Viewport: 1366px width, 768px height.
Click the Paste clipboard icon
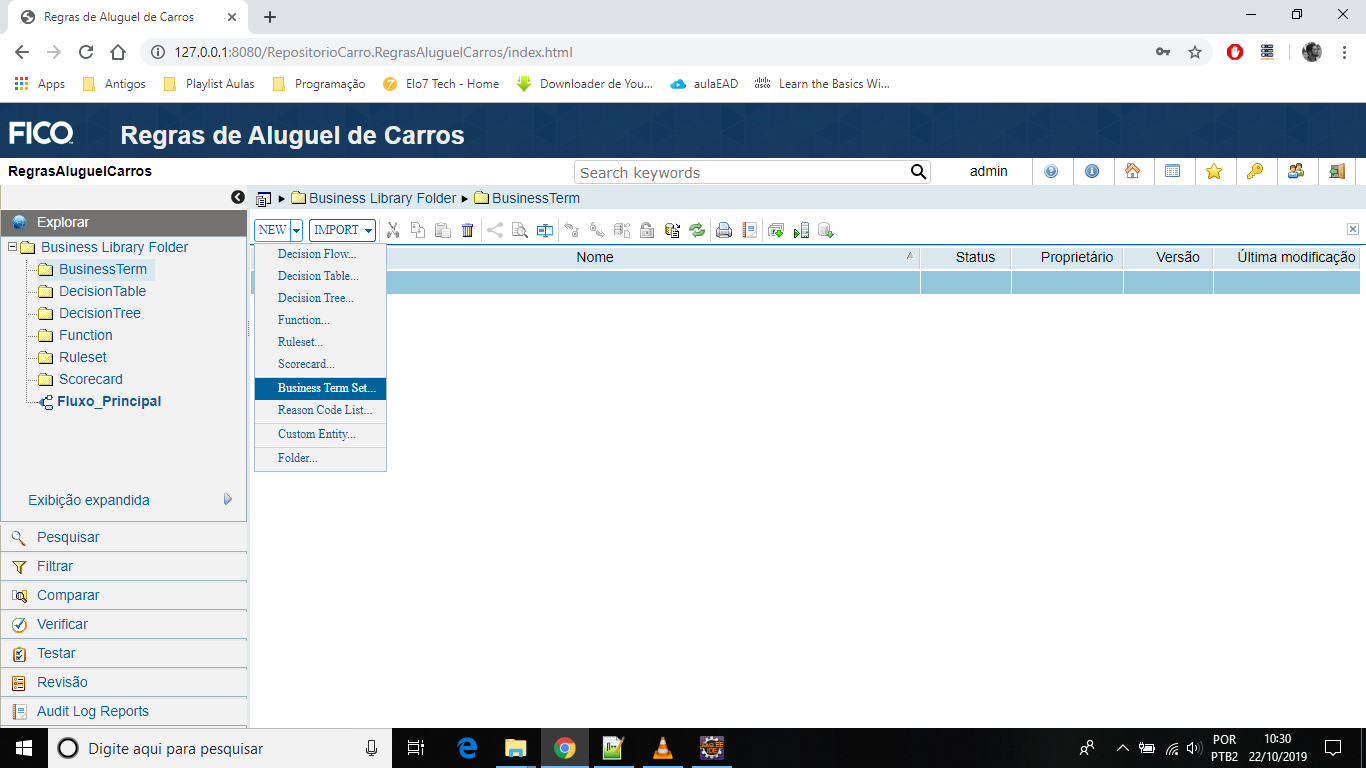click(x=443, y=230)
